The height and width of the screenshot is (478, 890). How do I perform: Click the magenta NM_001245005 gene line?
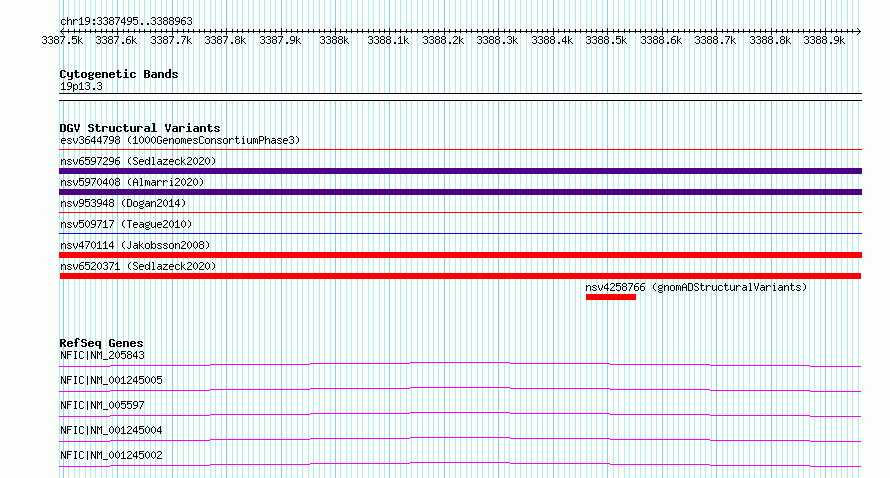click(460, 389)
